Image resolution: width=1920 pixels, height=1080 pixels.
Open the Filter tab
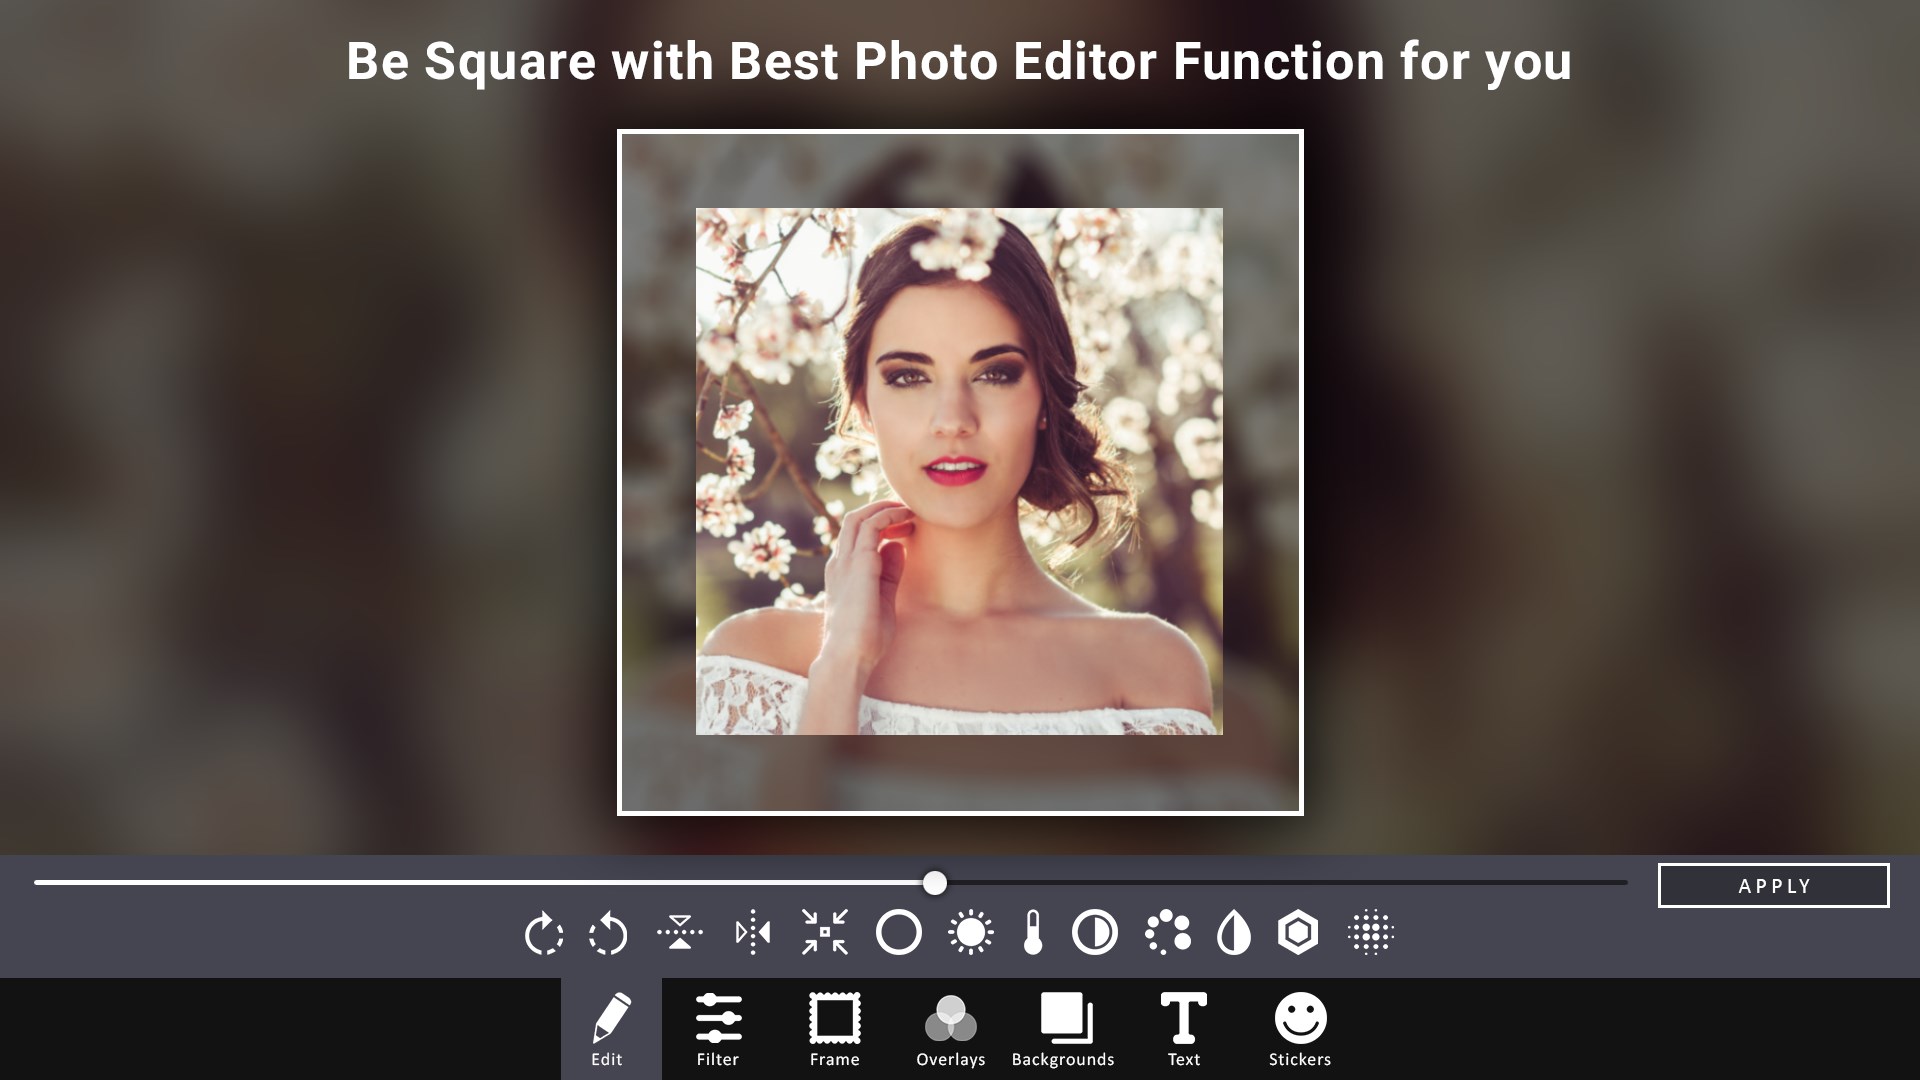(718, 1029)
